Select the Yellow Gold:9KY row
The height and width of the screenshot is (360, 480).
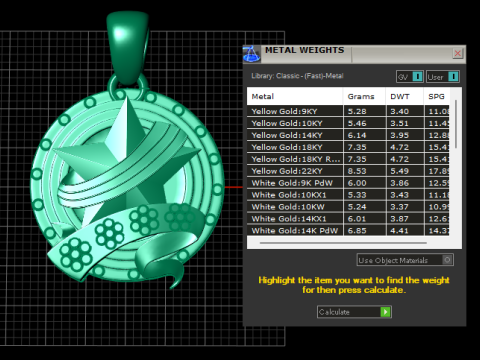pyautogui.click(x=348, y=111)
